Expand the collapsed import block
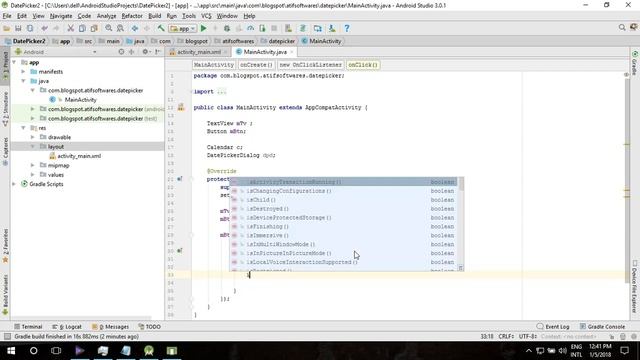The width and height of the screenshot is (640, 360). tap(221, 92)
